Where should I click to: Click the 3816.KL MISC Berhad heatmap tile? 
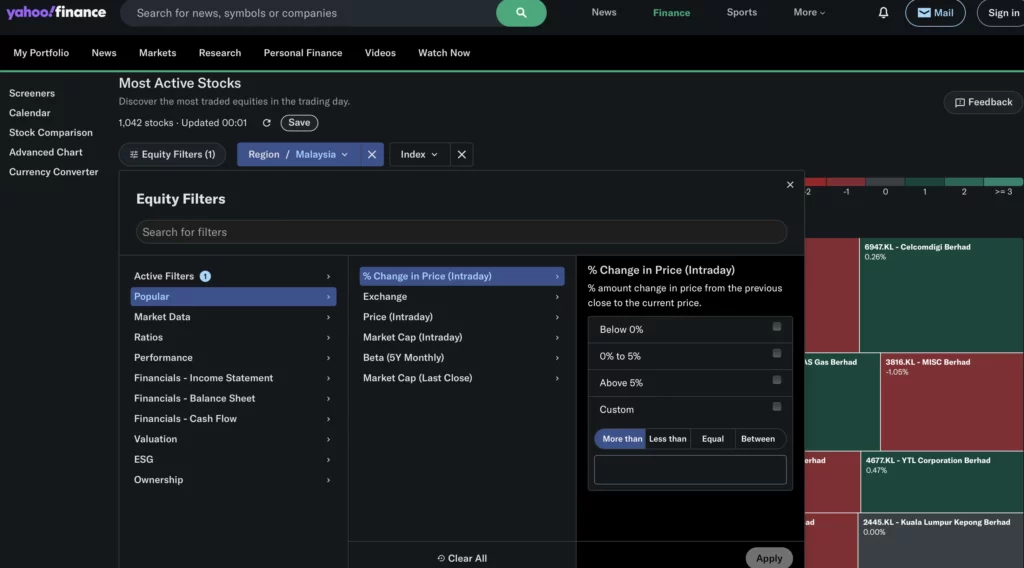coord(952,402)
